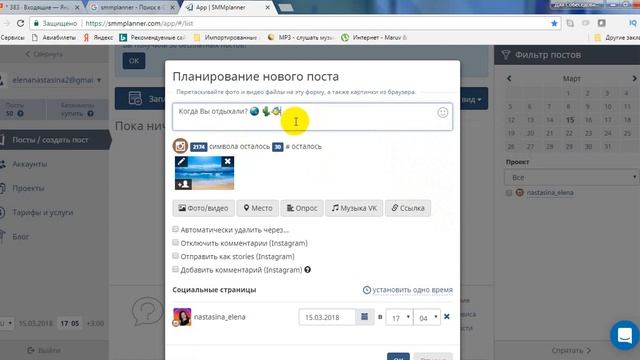Remove nastasina_elena page from post

tap(447, 317)
